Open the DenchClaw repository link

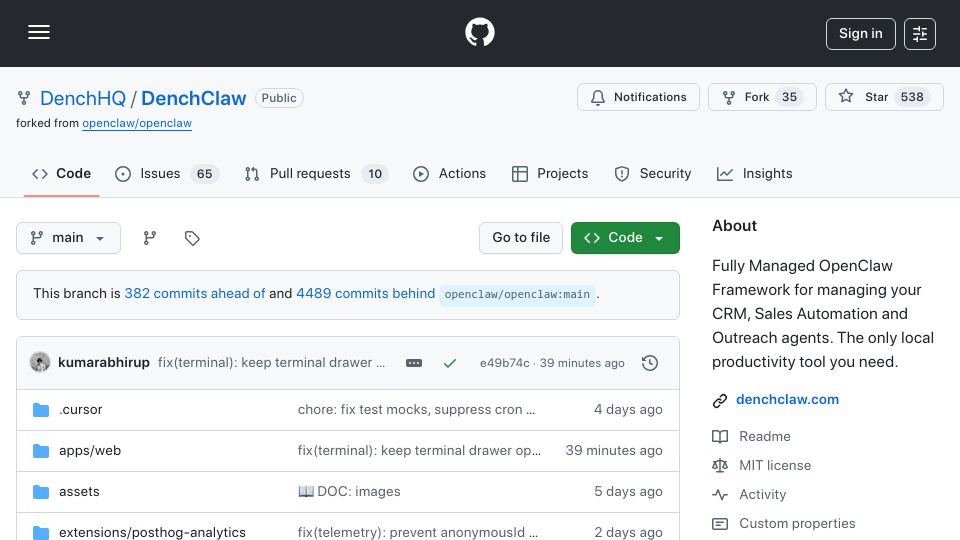click(193, 98)
